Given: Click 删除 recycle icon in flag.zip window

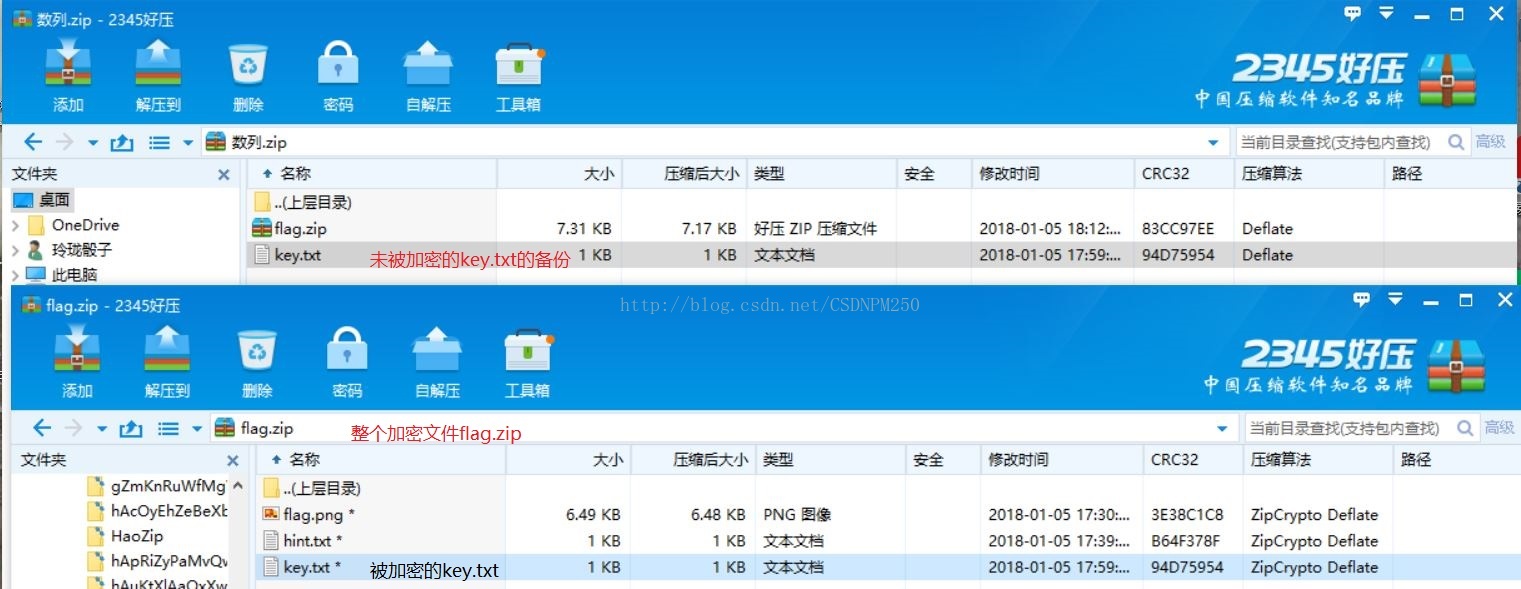Looking at the screenshot, I should (257, 350).
